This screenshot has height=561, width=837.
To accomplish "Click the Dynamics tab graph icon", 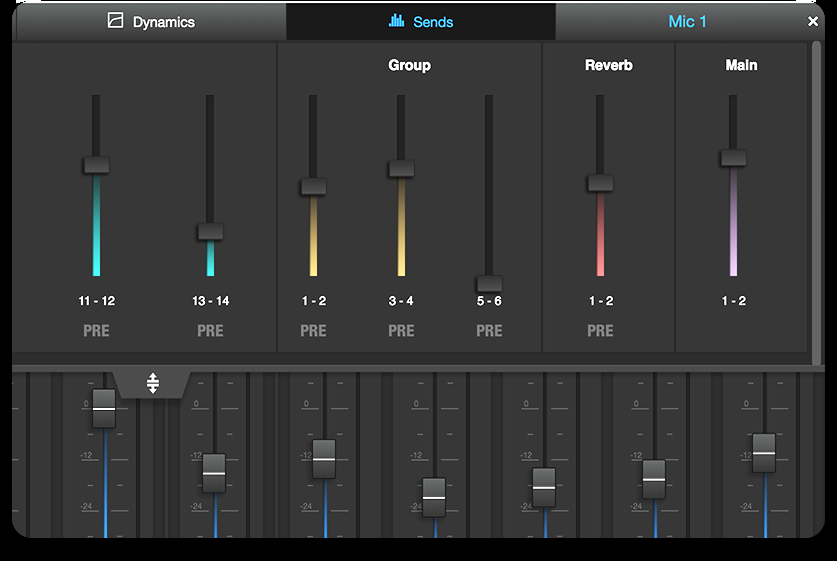I will click(x=116, y=21).
